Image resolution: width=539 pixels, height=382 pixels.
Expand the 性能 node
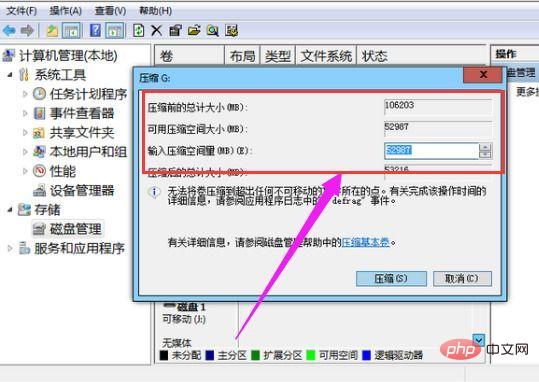25,171
